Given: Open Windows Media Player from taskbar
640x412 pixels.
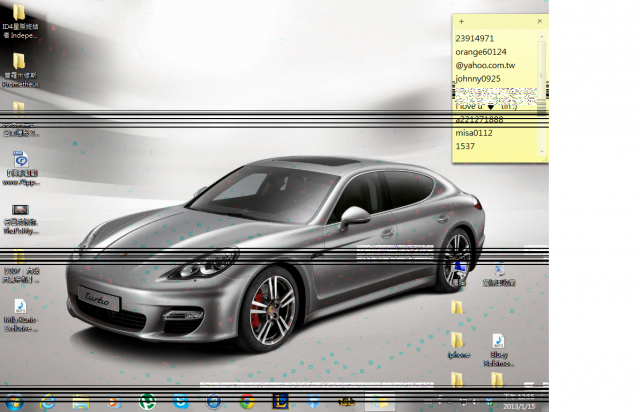Looking at the screenshot, I should [x=114, y=402].
